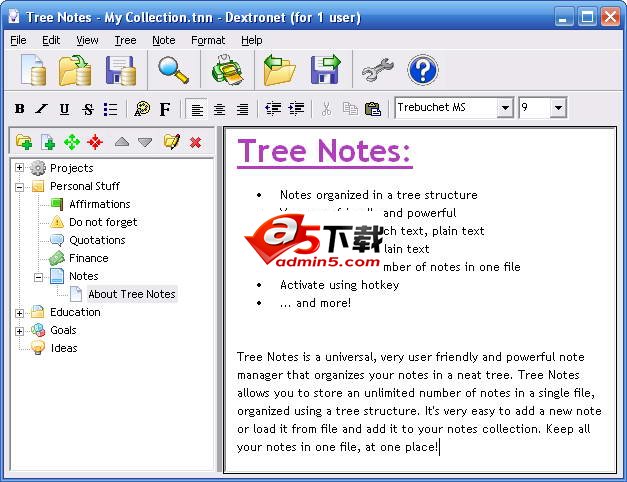The image size is (627, 482).
Task: Select the Projects tree item
Action: point(72,168)
